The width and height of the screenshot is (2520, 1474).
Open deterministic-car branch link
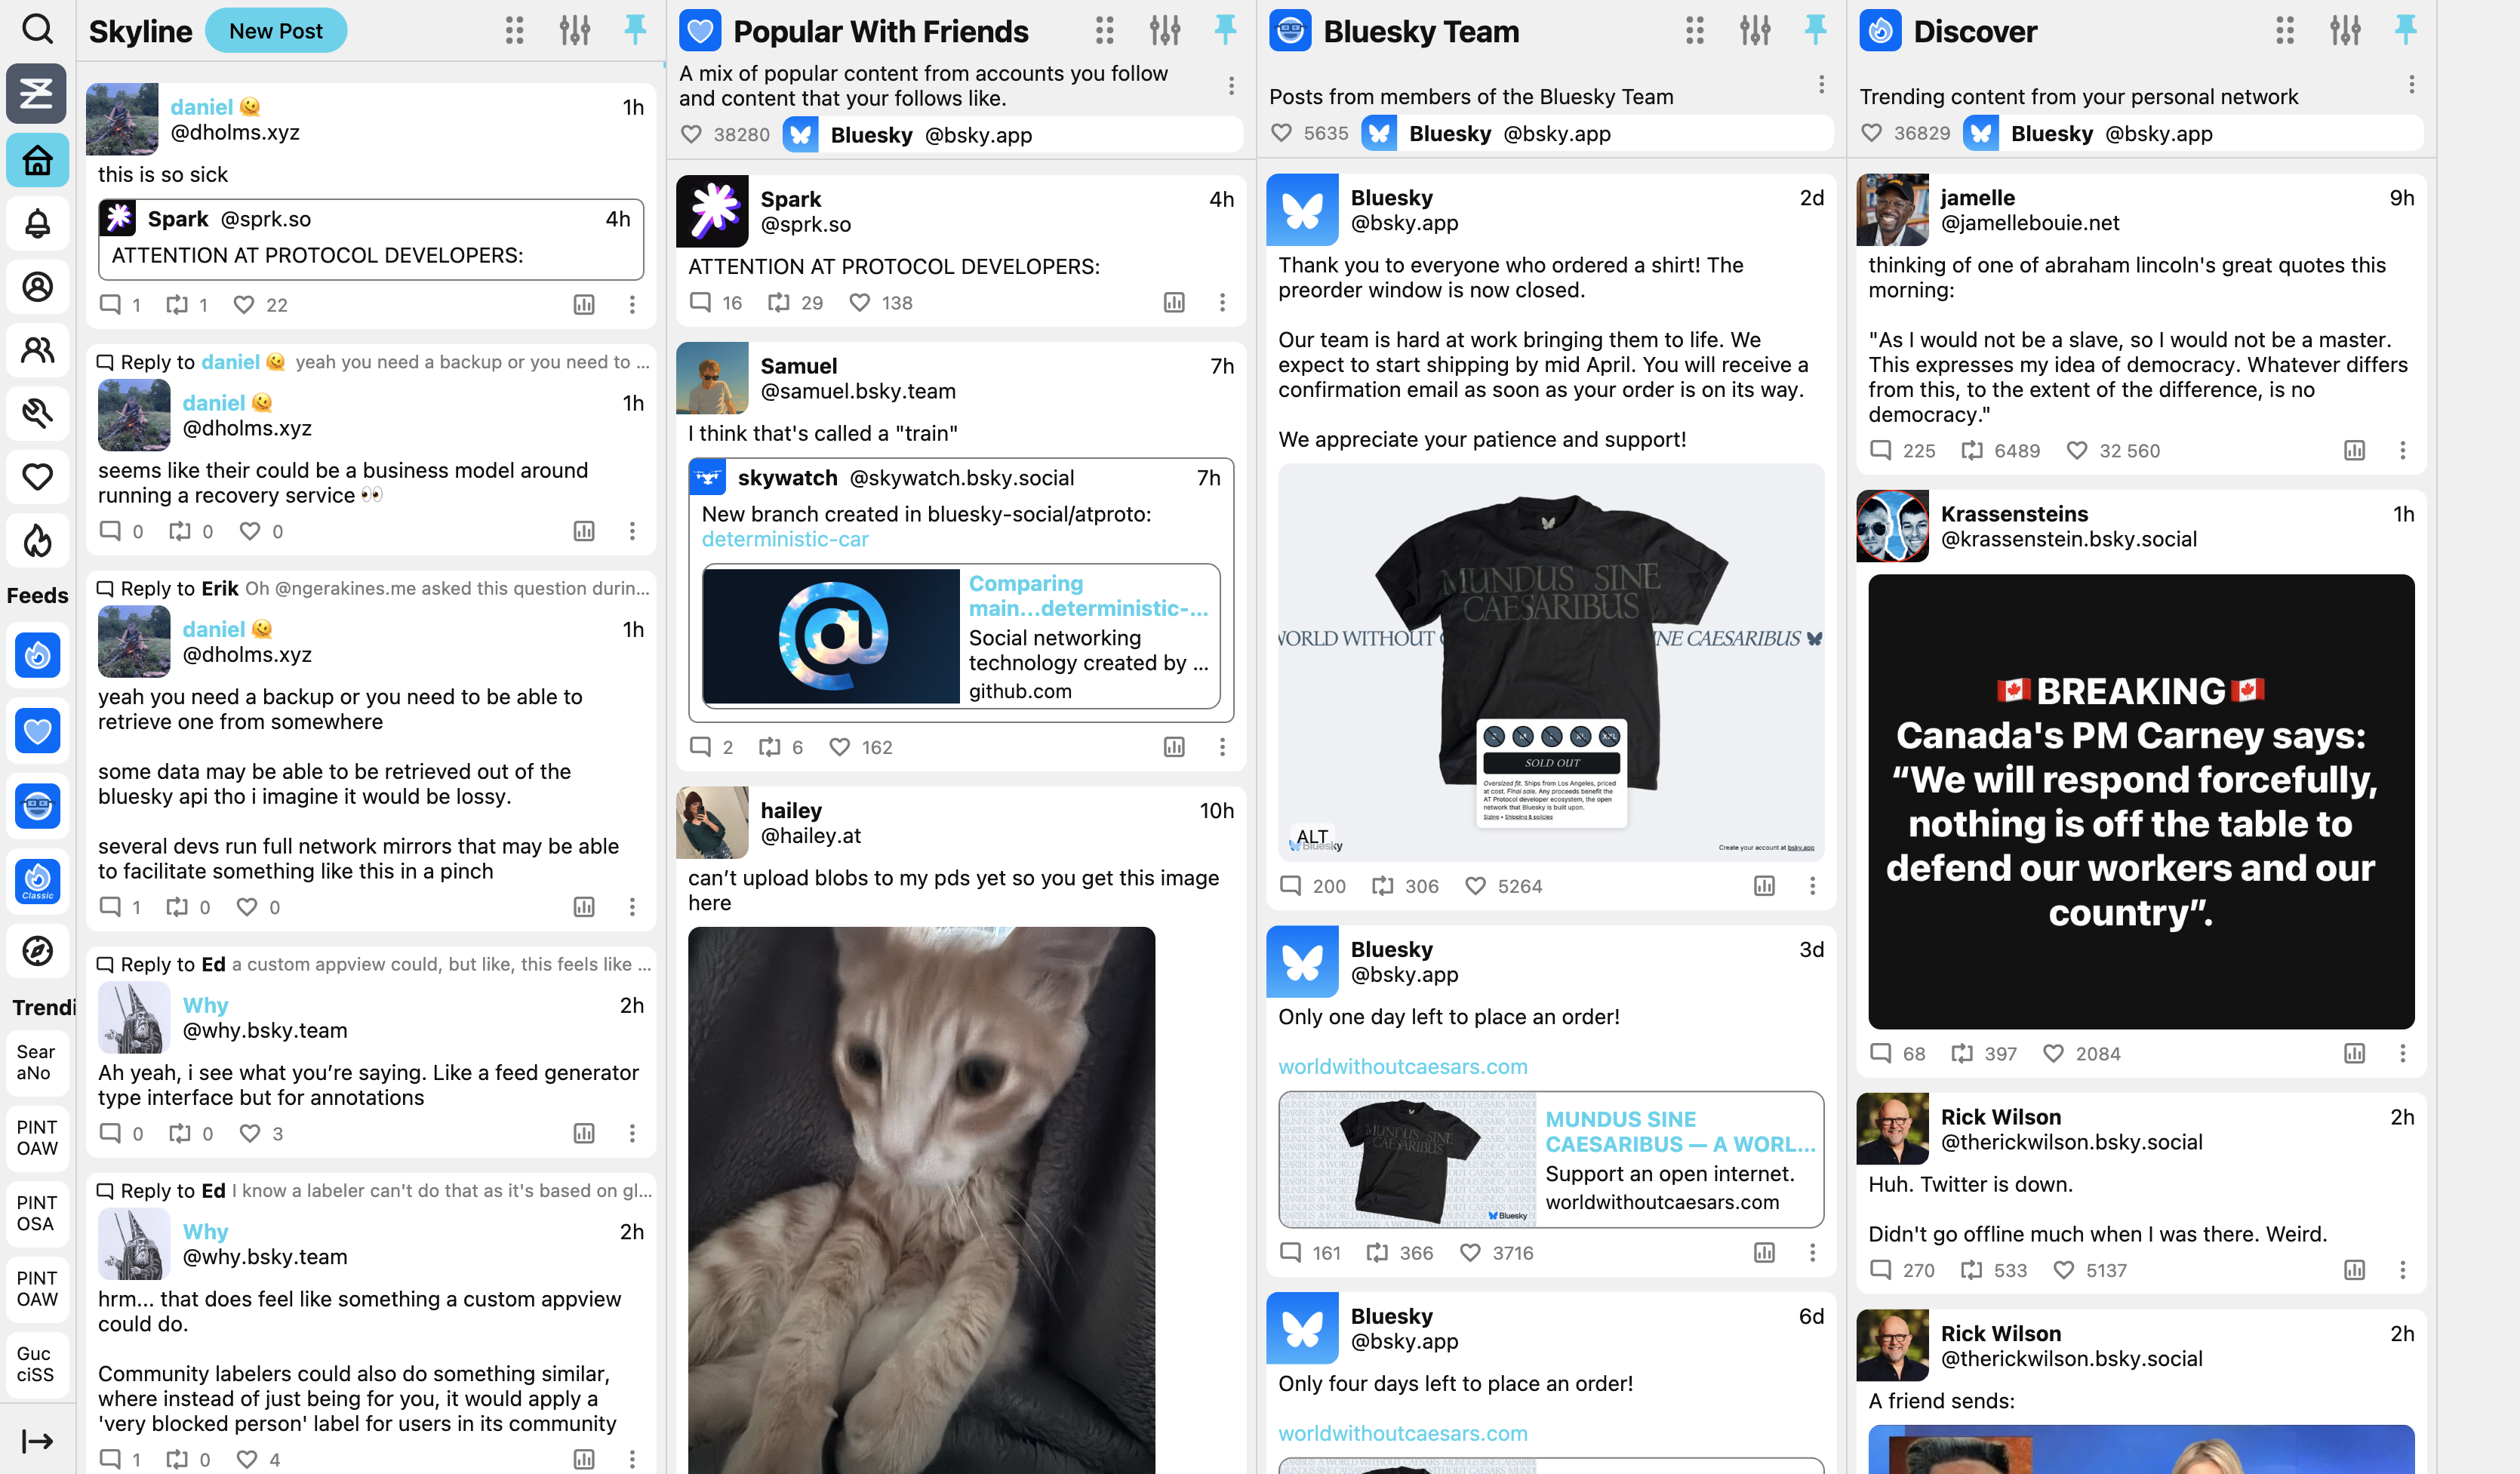coord(785,539)
